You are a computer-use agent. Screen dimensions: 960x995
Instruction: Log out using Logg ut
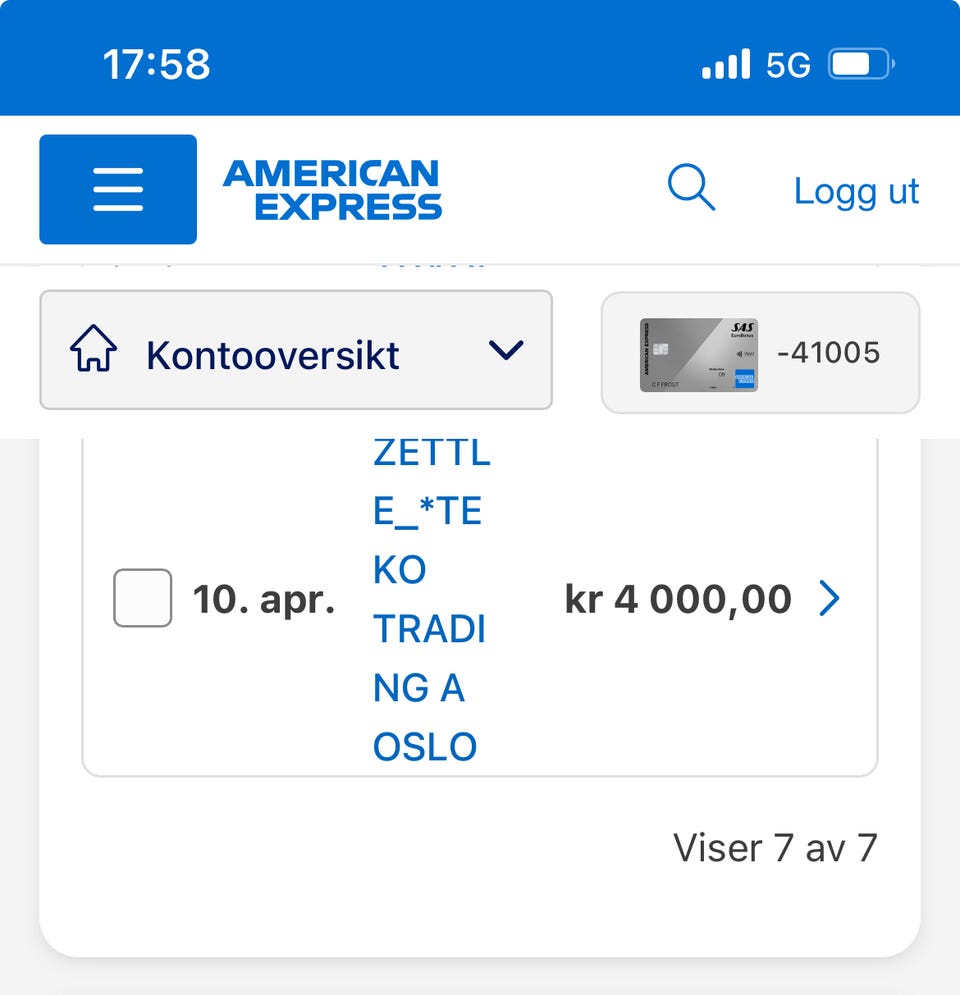tap(856, 190)
